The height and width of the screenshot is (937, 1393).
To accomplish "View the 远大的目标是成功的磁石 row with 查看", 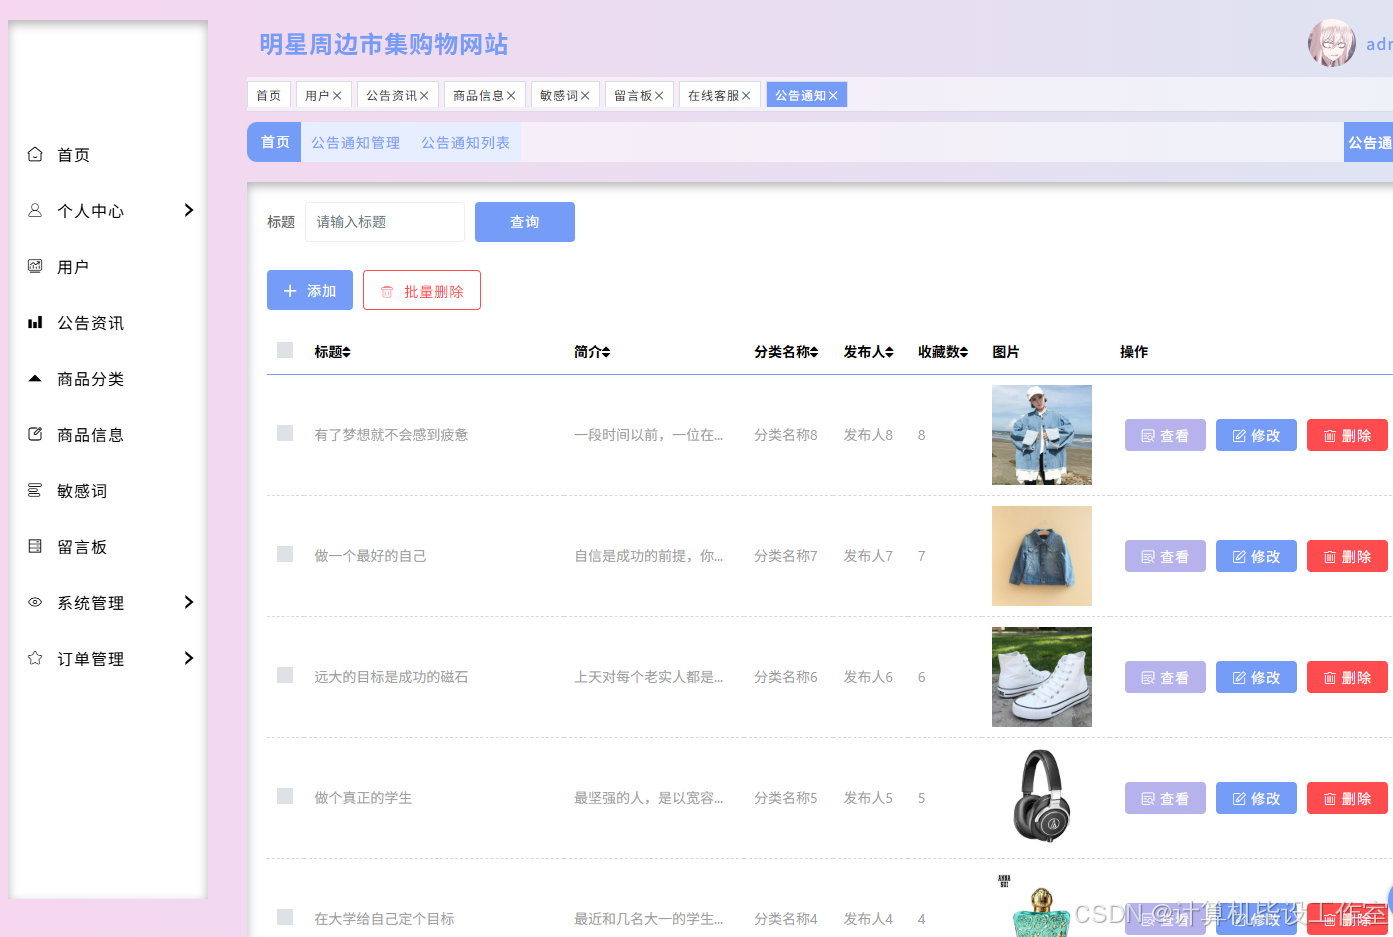I will [x=1165, y=677].
